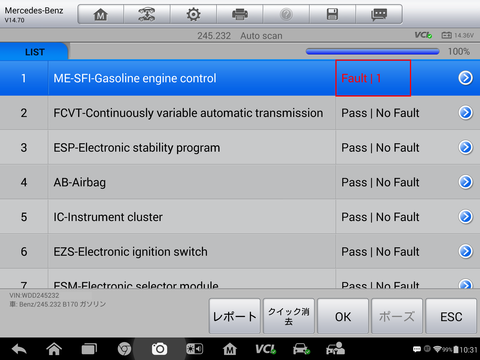Screen dimensions: 480x360
Task: Click the クイック消去 quick erase button
Action: [289, 316]
